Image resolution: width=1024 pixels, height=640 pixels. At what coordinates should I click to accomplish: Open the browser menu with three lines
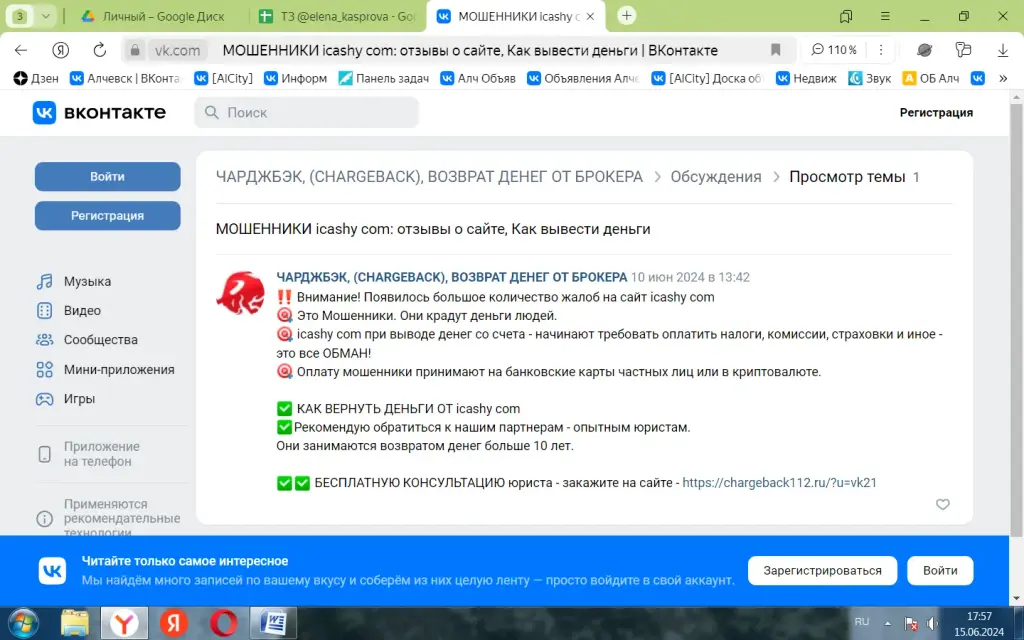point(885,16)
